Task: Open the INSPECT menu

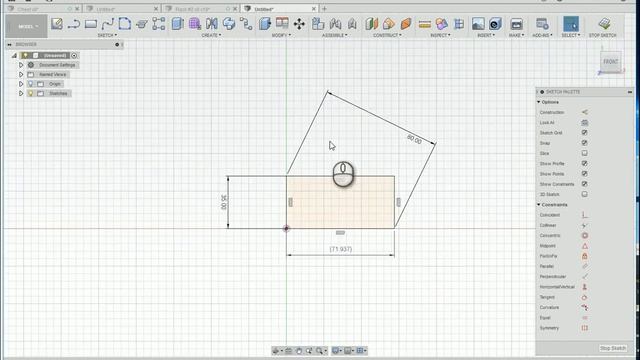Action: click(440, 35)
